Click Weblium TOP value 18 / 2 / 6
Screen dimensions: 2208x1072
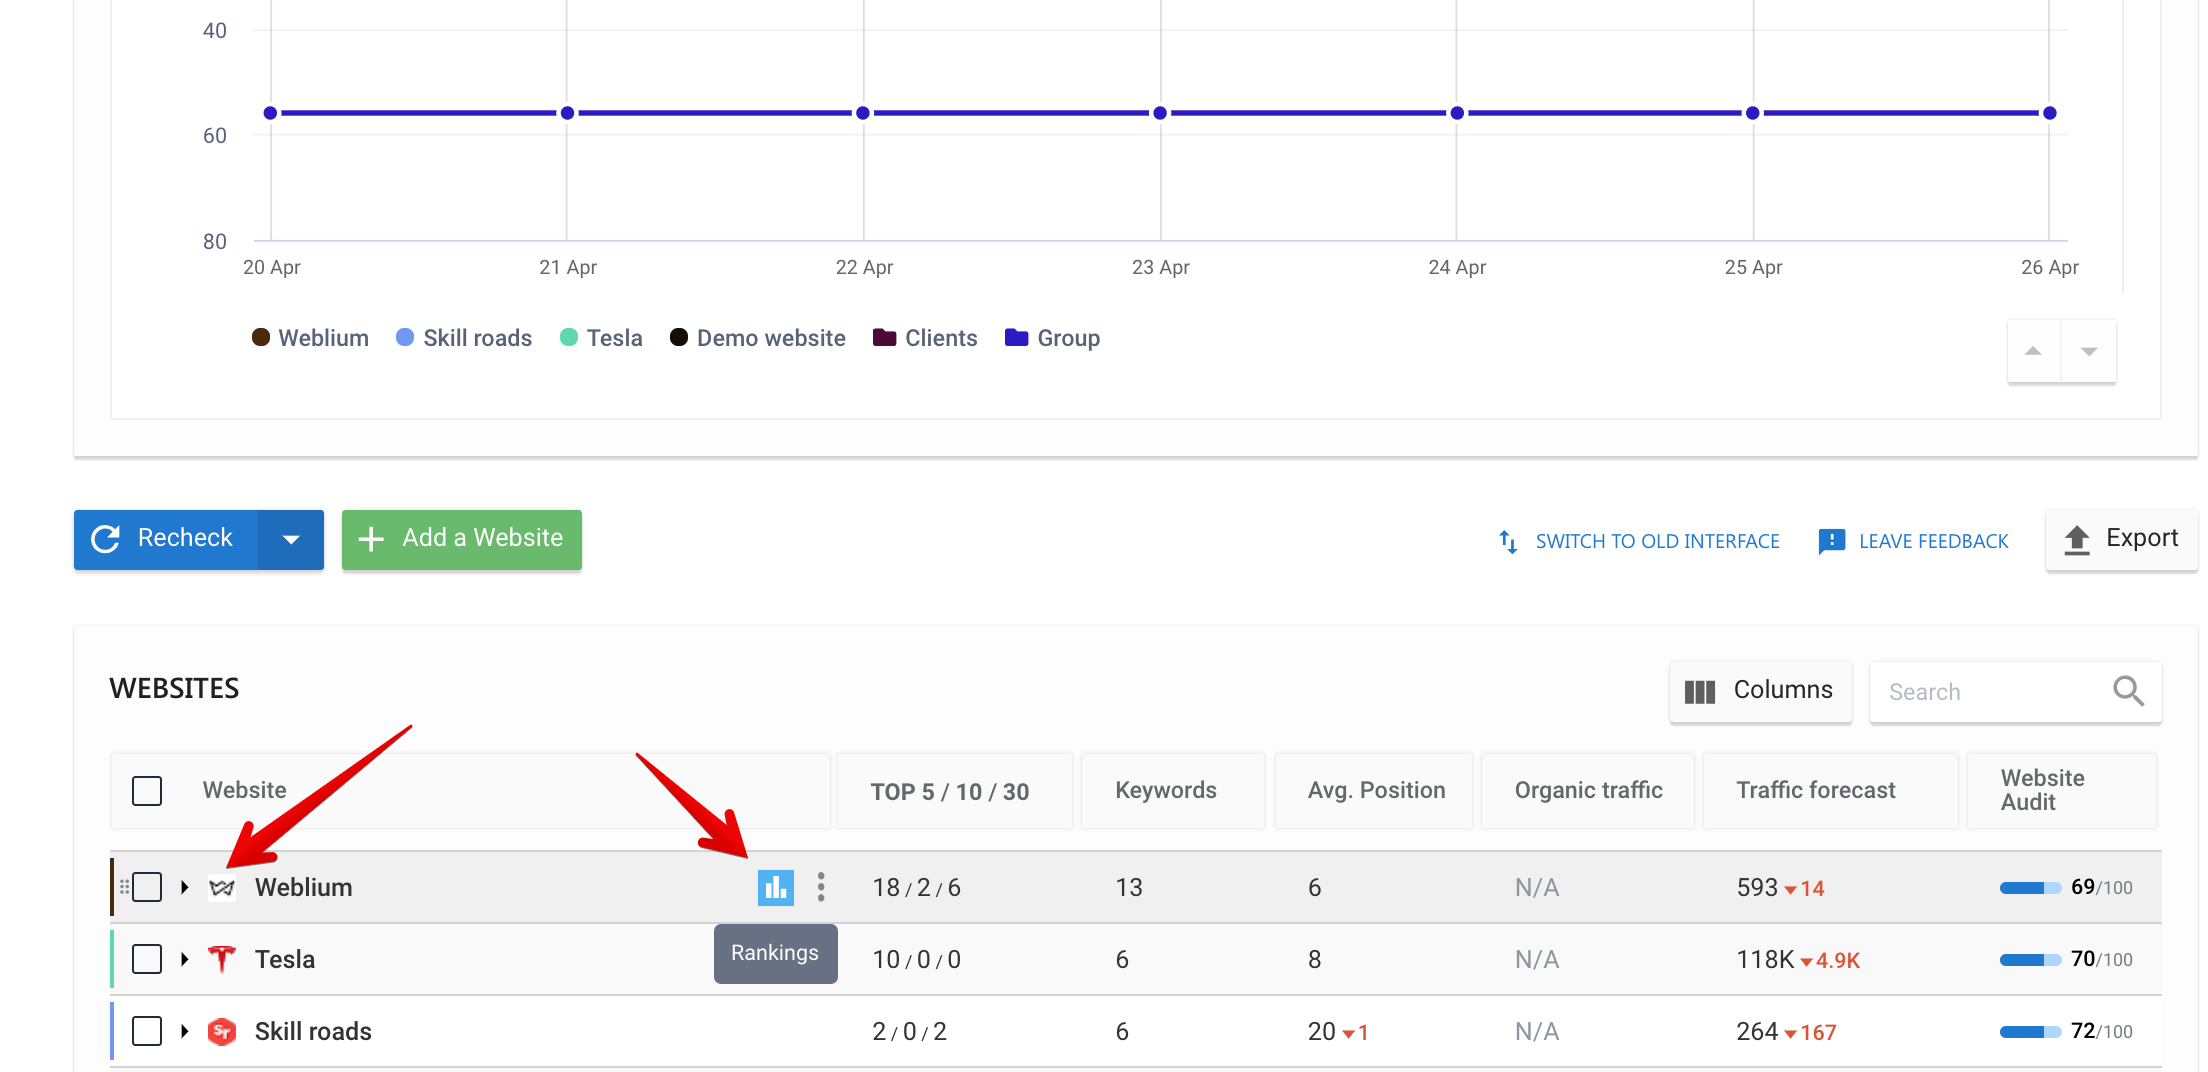(916, 888)
